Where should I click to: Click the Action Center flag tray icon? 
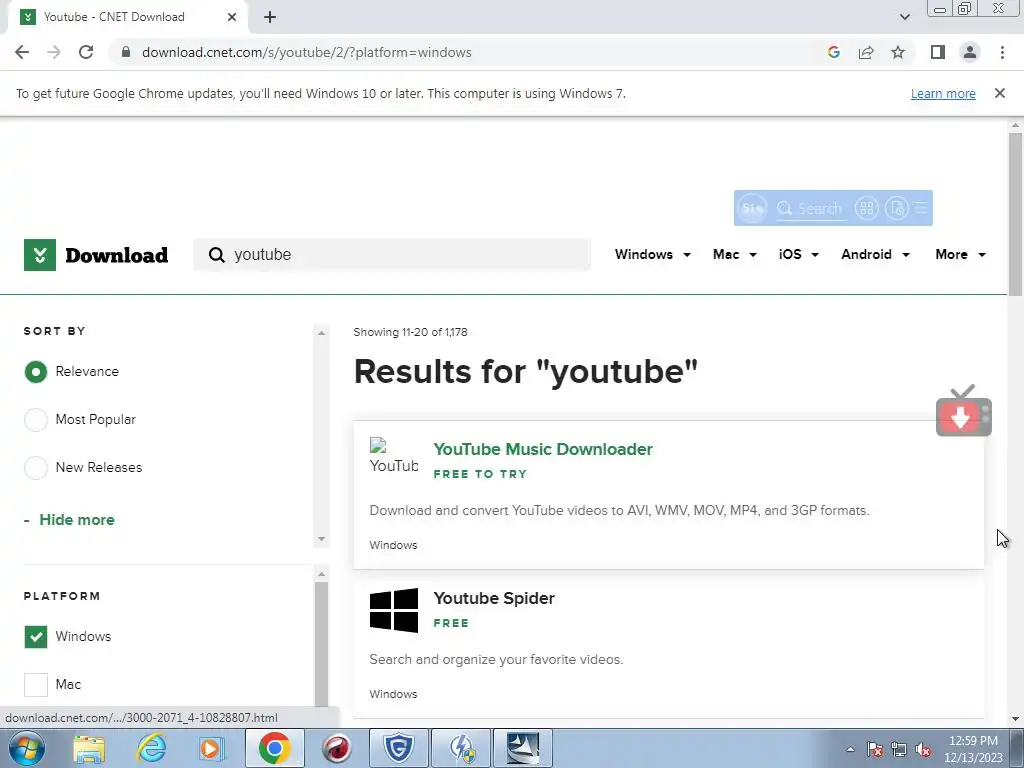[x=875, y=750]
